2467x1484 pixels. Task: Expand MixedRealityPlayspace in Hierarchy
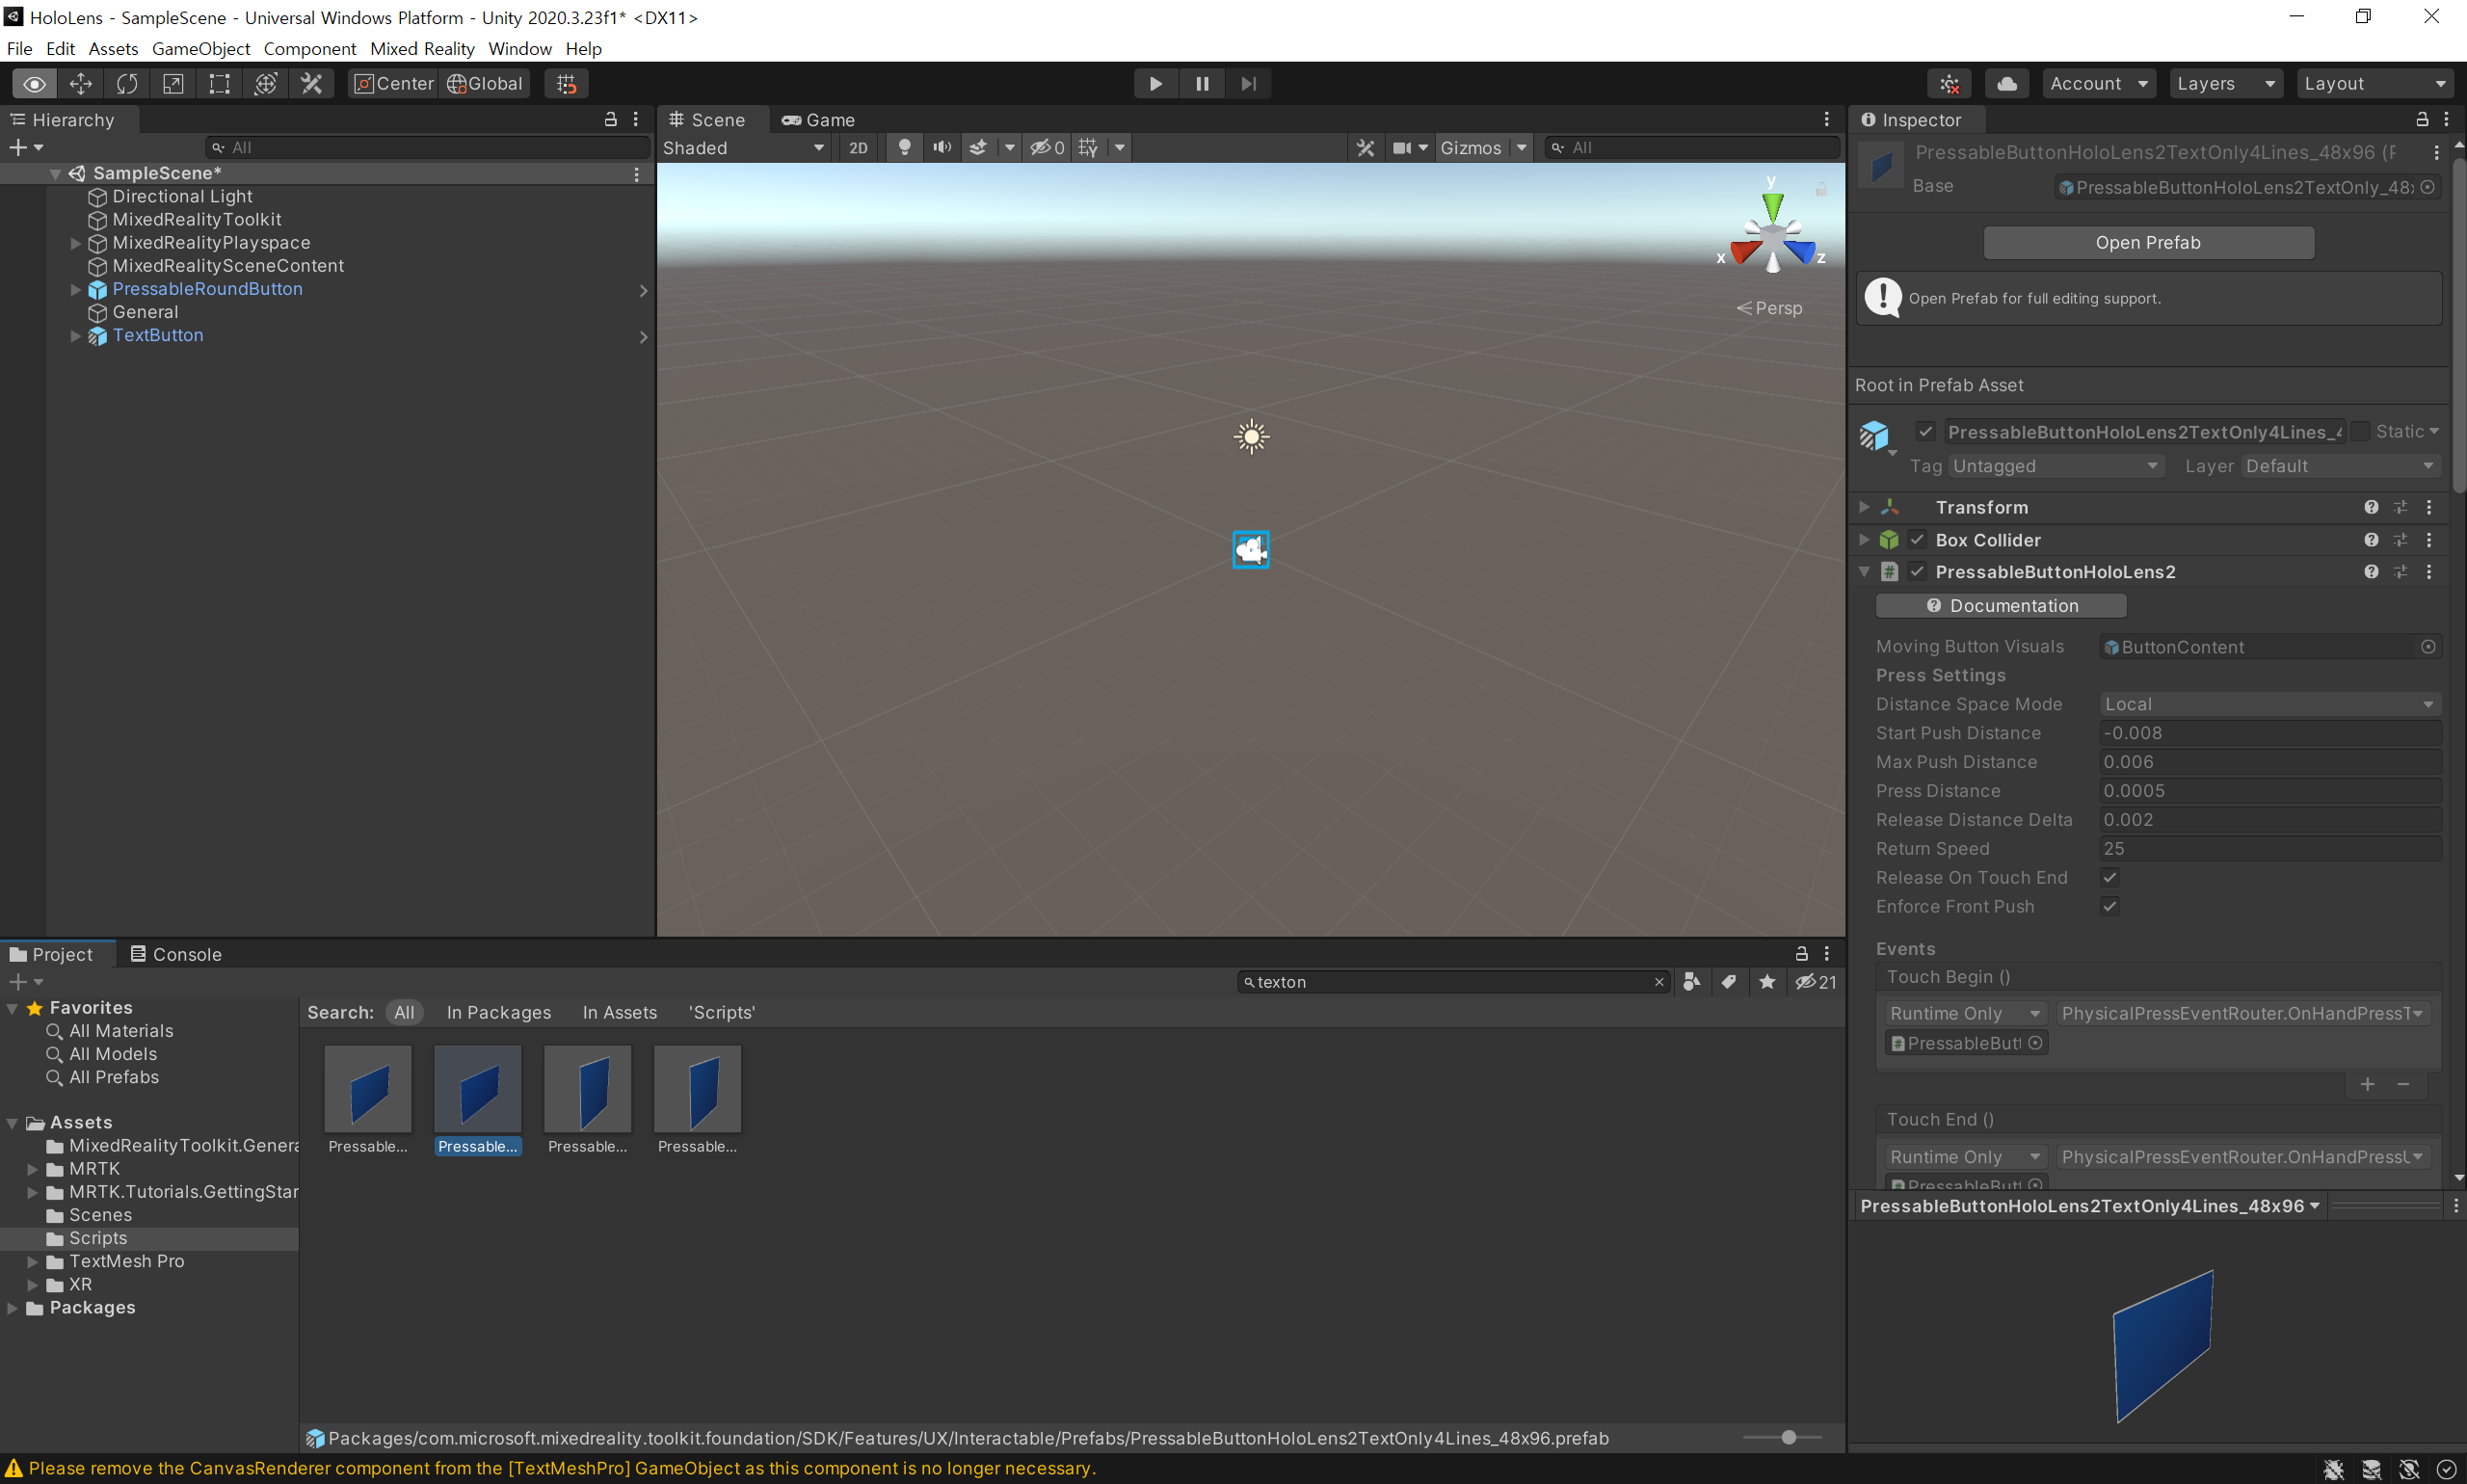pos(76,243)
